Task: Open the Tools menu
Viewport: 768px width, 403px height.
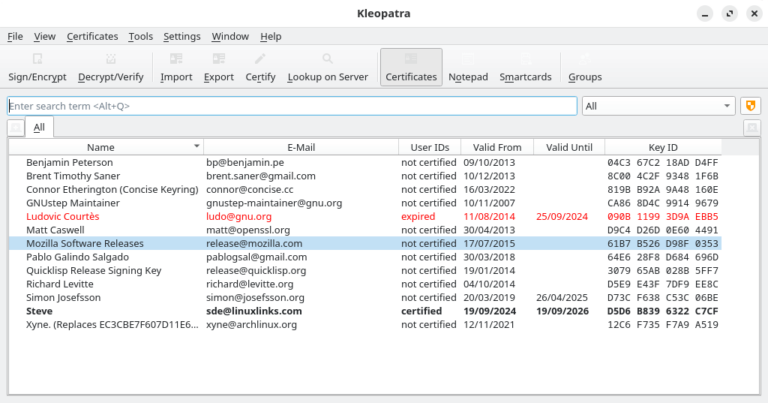Action: [x=141, y=36]
